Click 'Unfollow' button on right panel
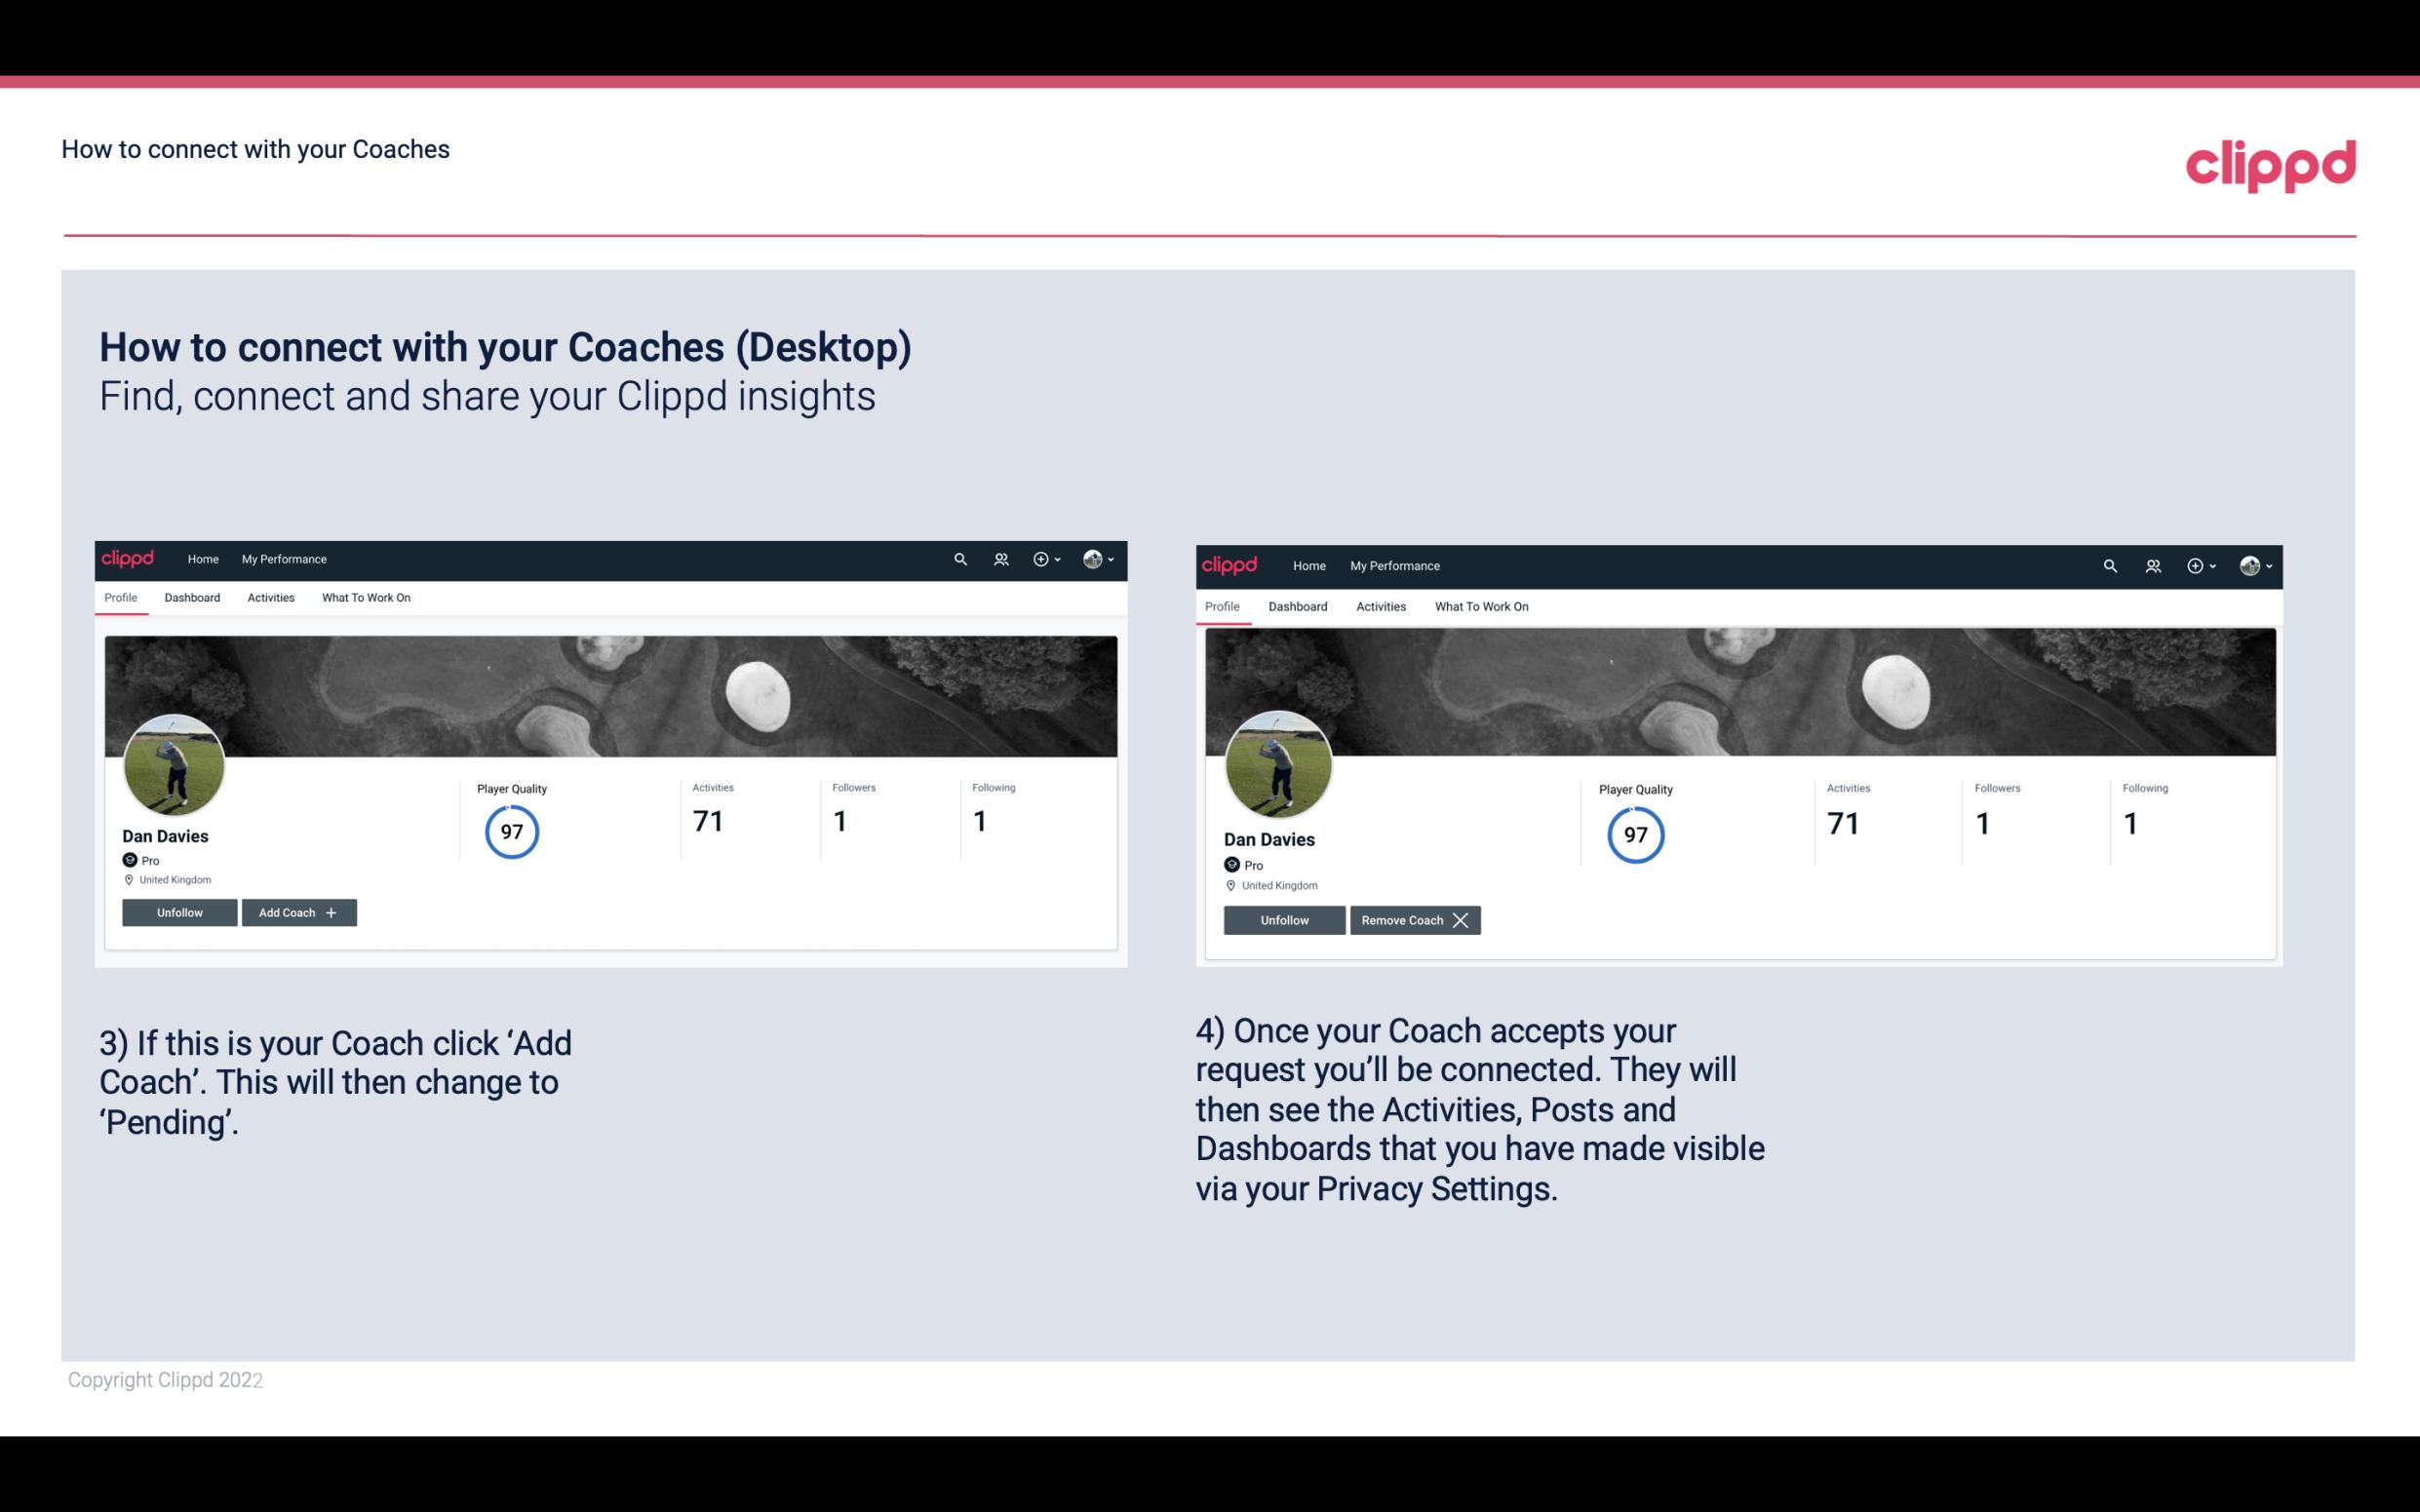 click(1284, 918)
